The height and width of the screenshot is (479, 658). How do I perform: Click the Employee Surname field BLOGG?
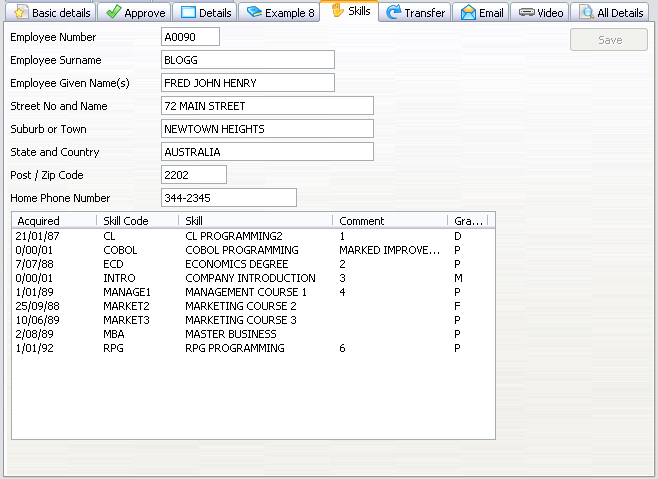[x=248, y=60]
